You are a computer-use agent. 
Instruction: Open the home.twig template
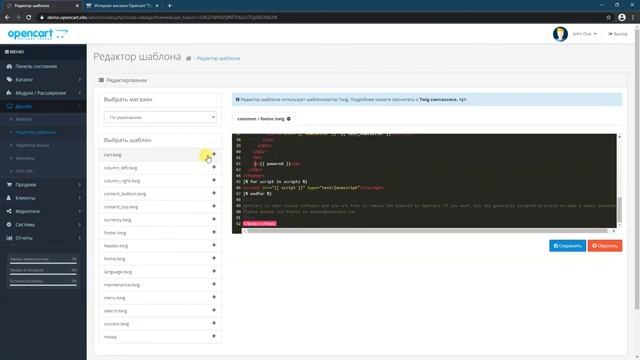tap(160, 259)
